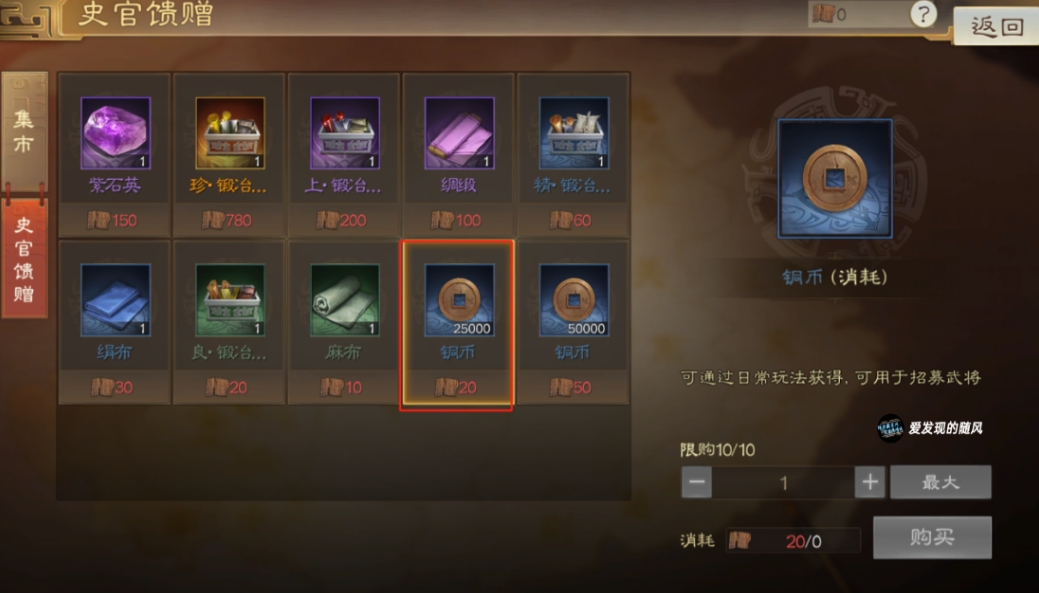The width and height of the screenshot is (1039, 593).
Task: Click the purchase quantity field
Action: point(783,482)
